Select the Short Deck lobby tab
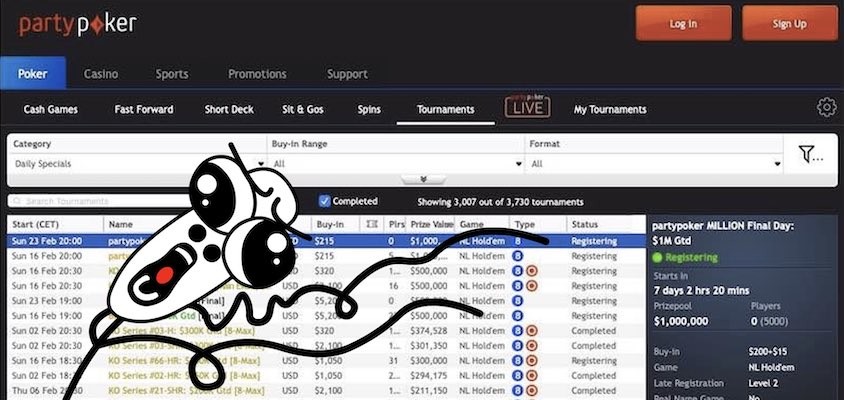This screenshot has width=844, height=400. click(x=229, y=109)
